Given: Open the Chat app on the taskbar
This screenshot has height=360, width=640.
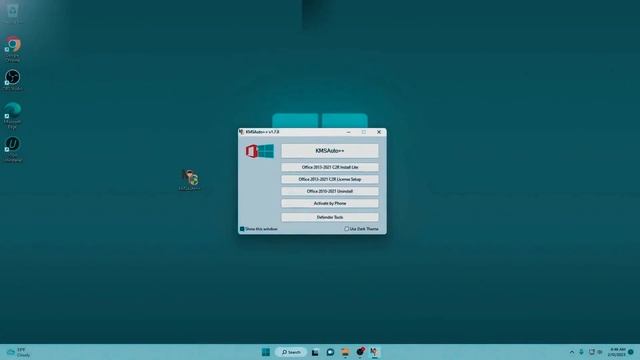Looking at the screenshot, I should coord(330,352).
